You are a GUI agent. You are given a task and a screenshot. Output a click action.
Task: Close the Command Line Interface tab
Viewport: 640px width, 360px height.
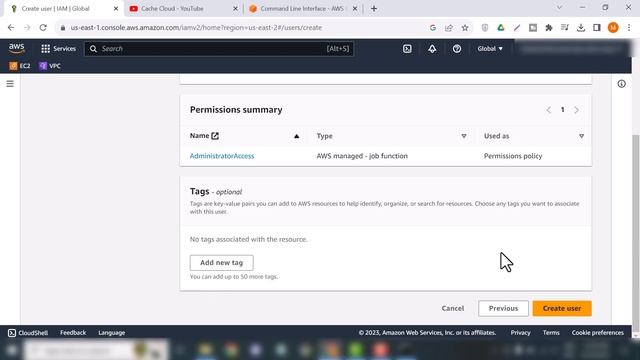[x=355, y=9]
